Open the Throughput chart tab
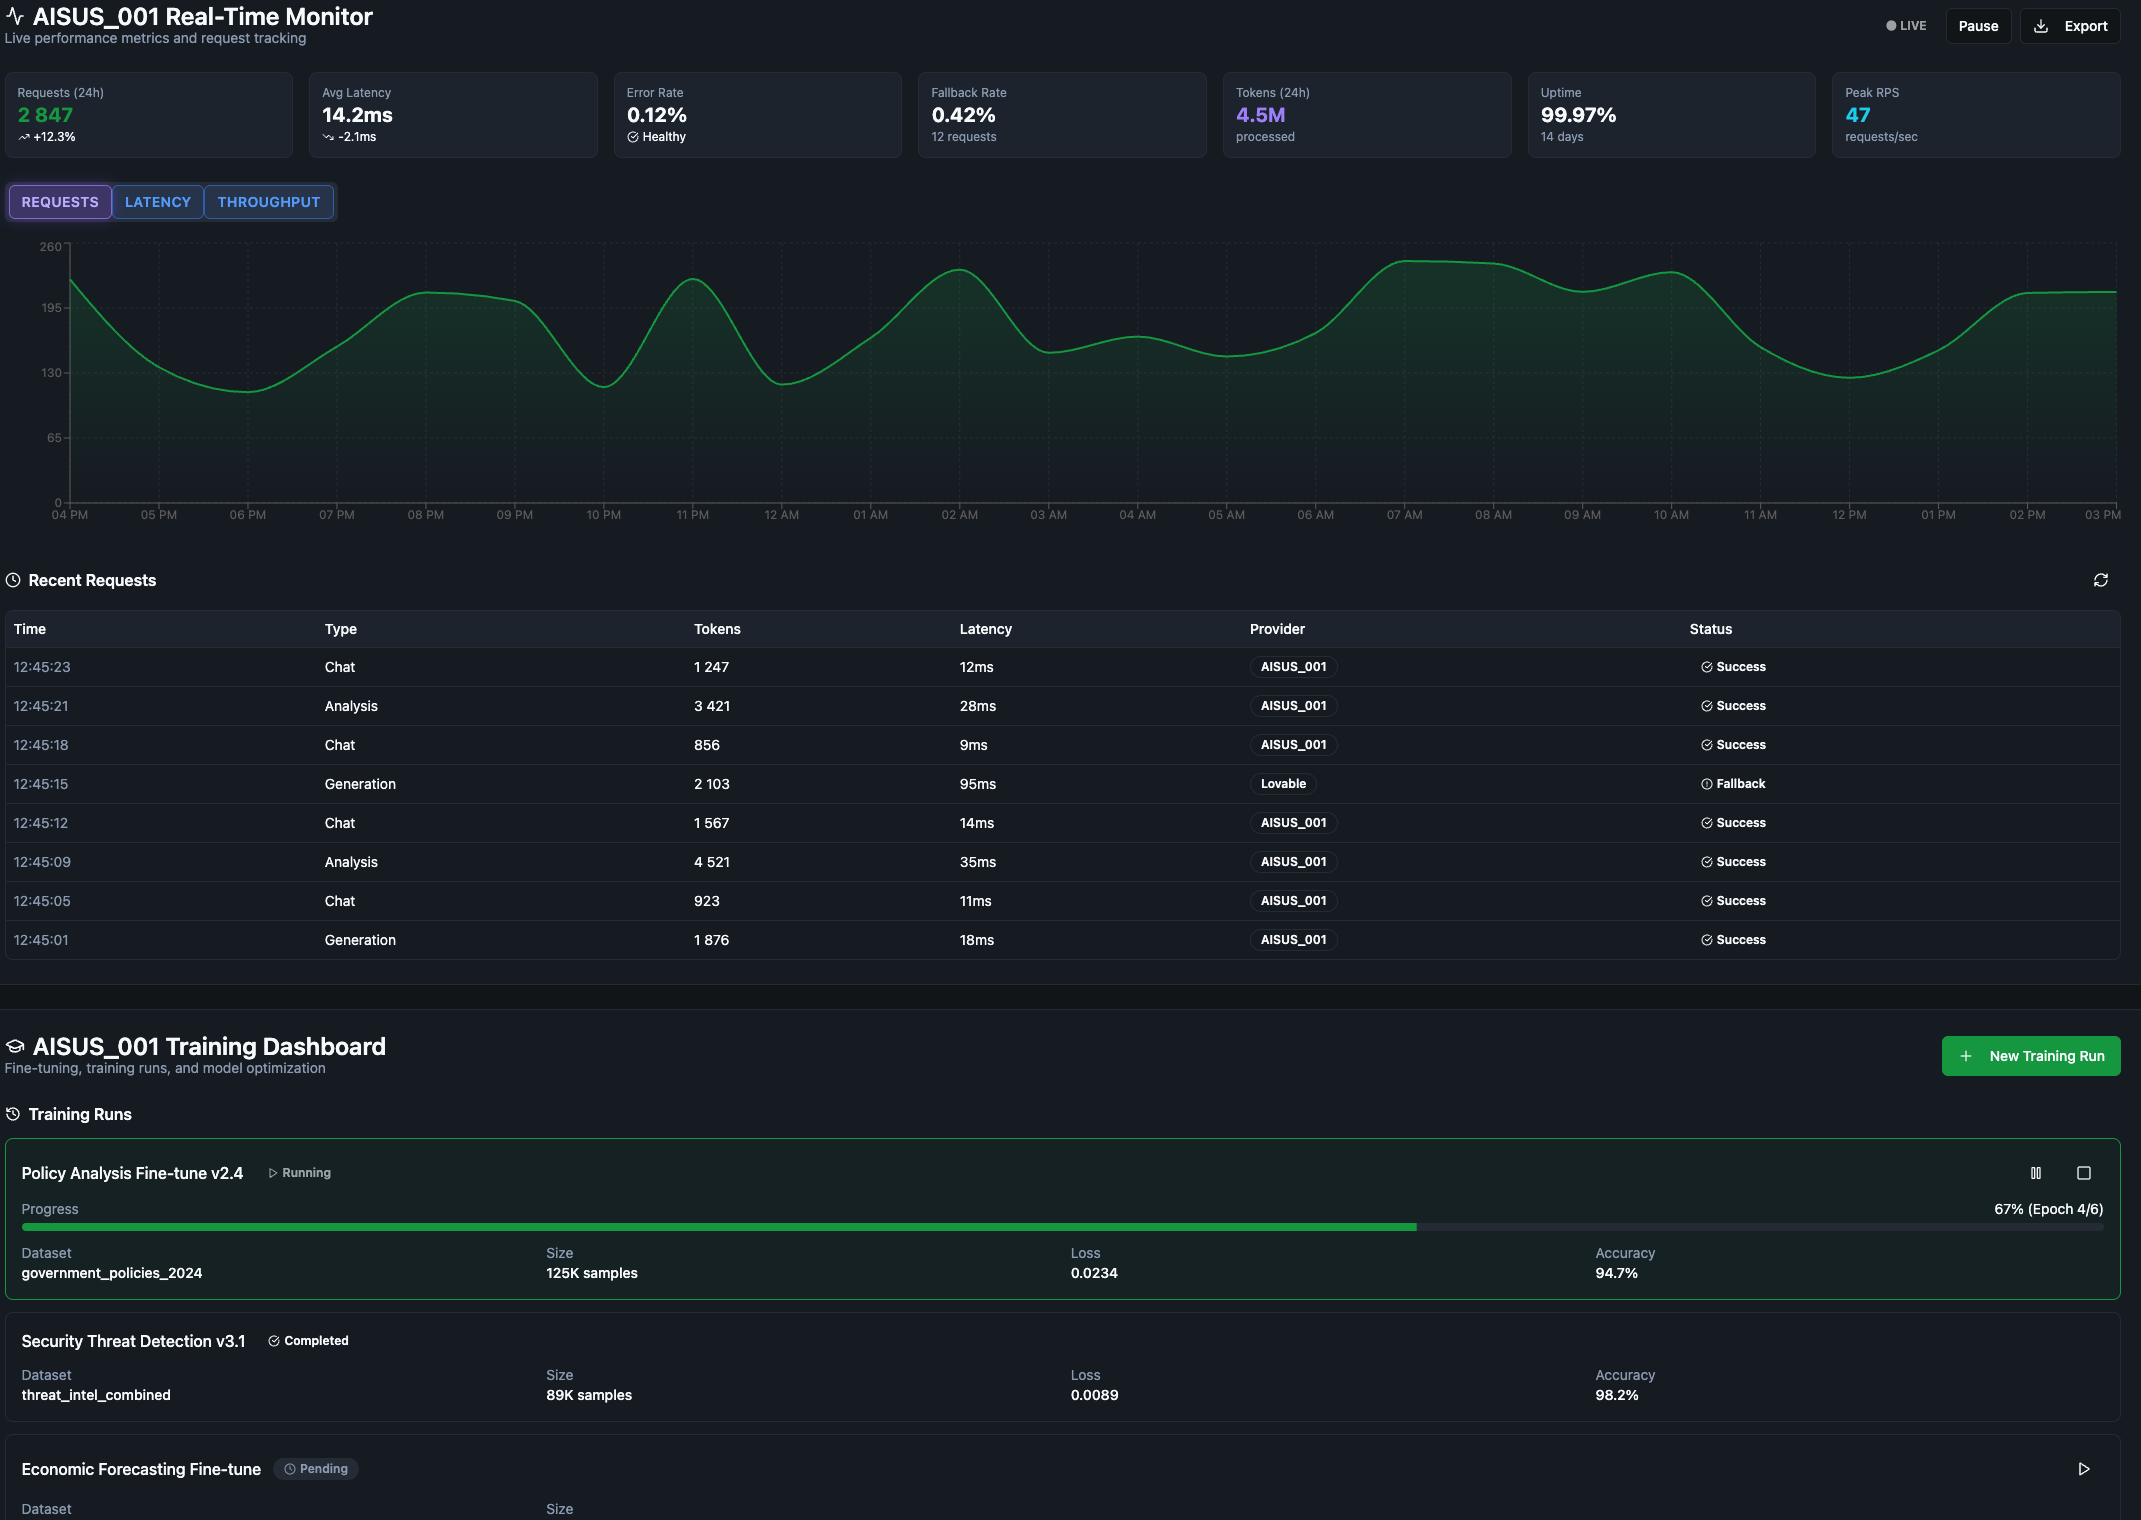Screen dimensions: 2141x1520 pos(268,202)
